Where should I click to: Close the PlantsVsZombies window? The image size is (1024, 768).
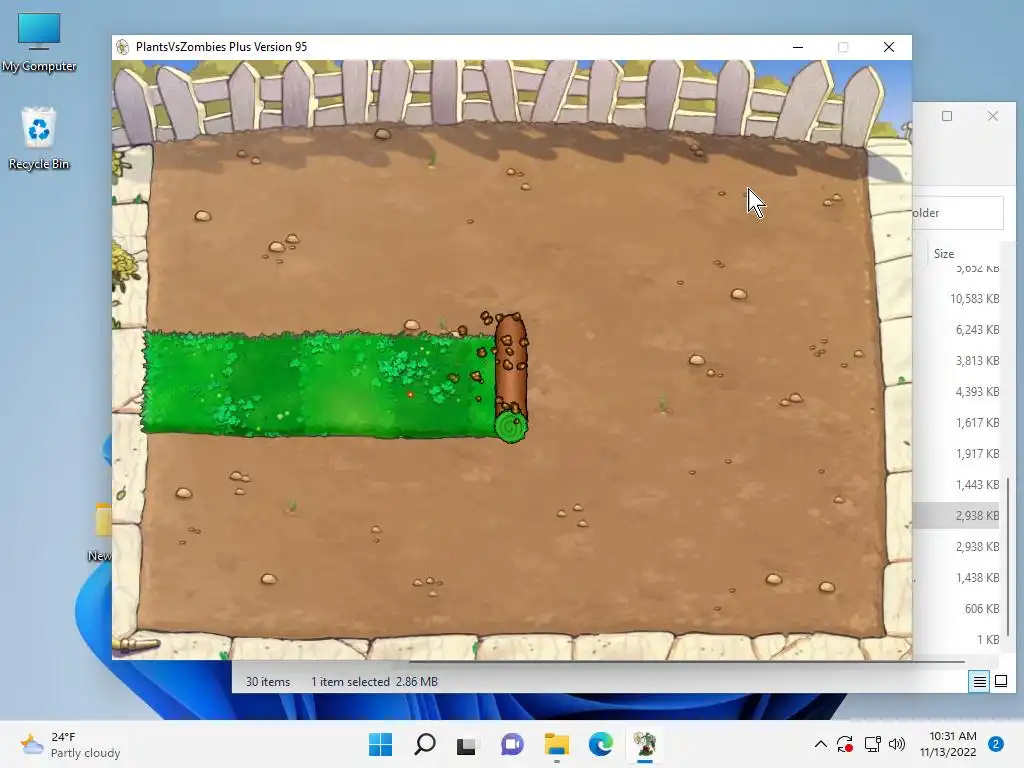coord(889,47)
